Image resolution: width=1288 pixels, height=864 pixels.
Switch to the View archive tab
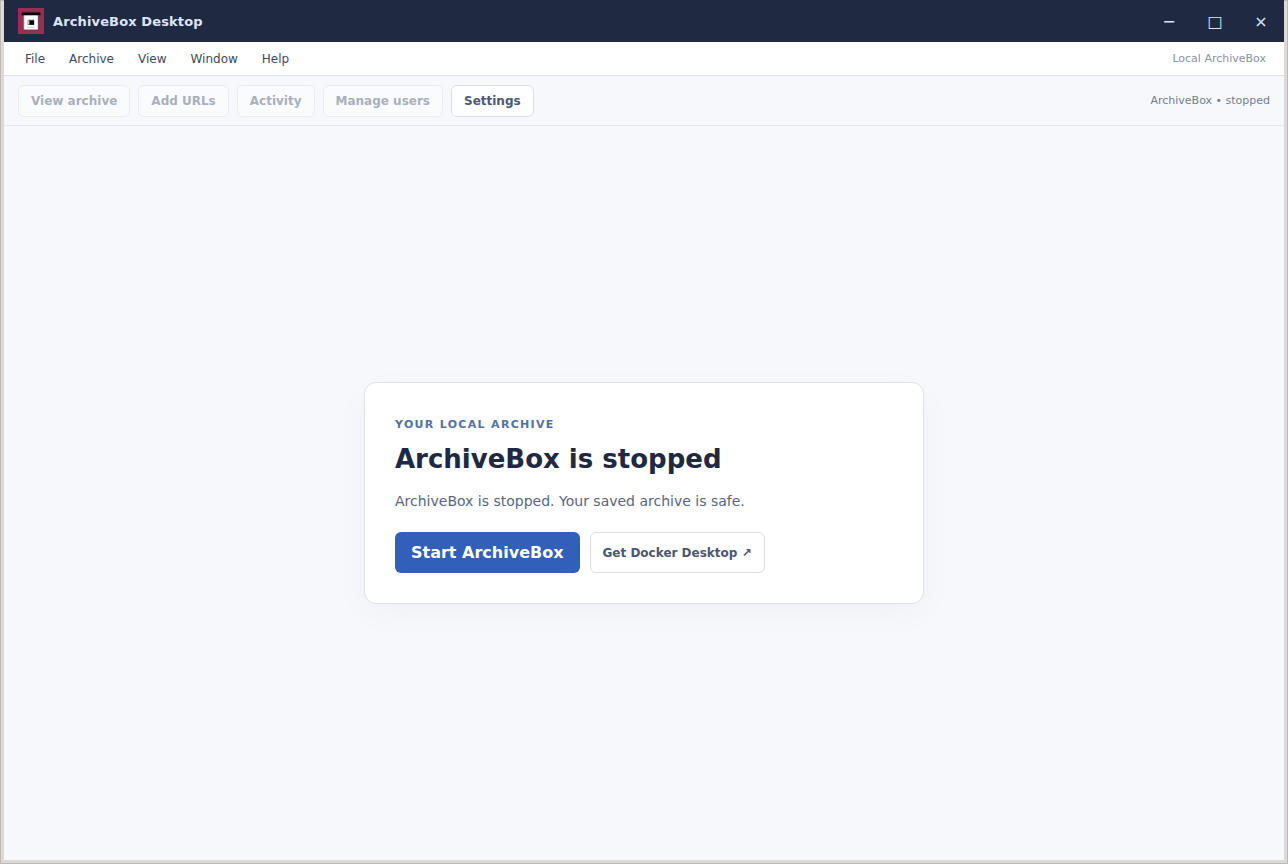74,101
